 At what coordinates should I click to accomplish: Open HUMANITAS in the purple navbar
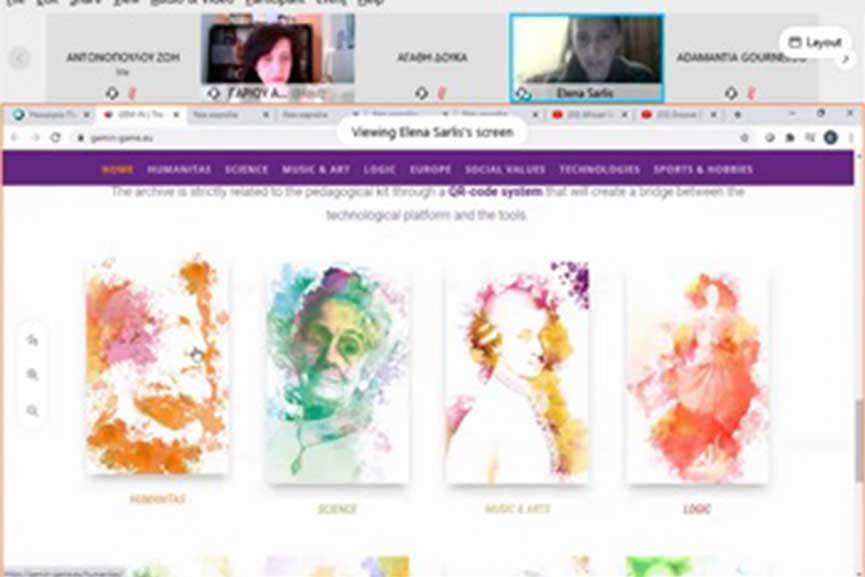click(179, 169)
